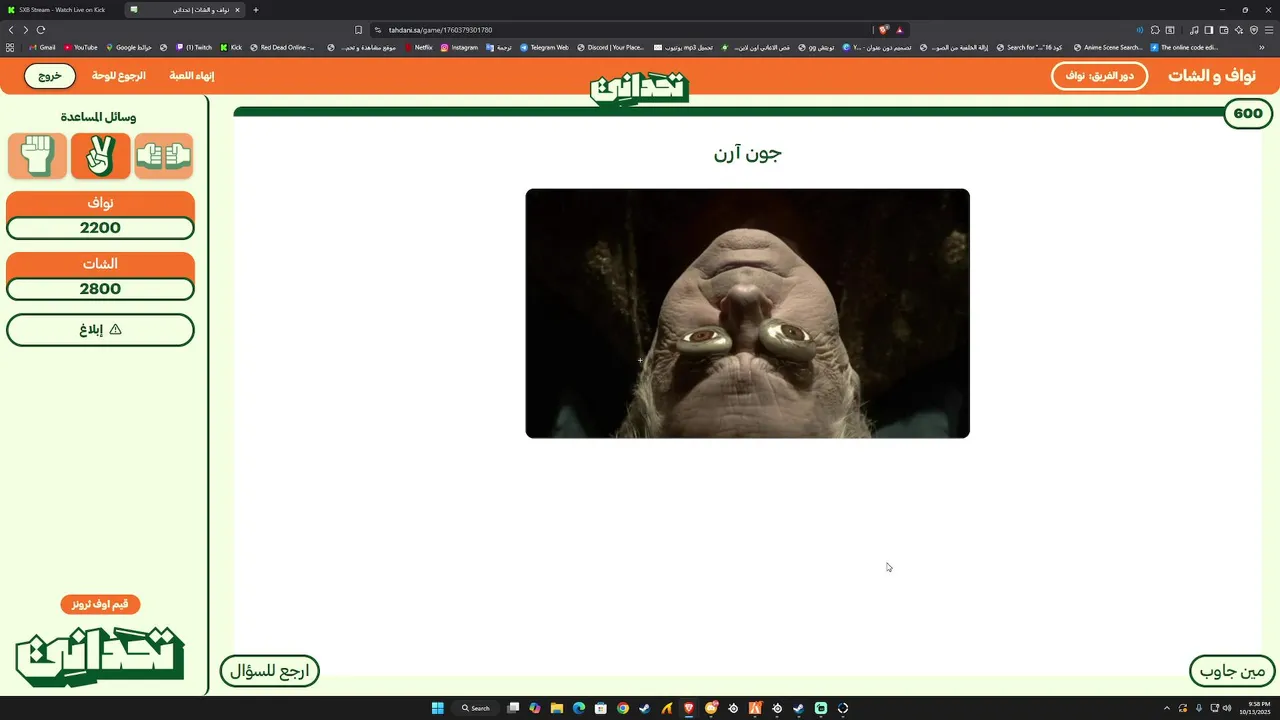Image resolution: width=1280 pixels, height=720 pixels.
Task: Click the microphone icon in system tray
Action: coord(1199,708)
